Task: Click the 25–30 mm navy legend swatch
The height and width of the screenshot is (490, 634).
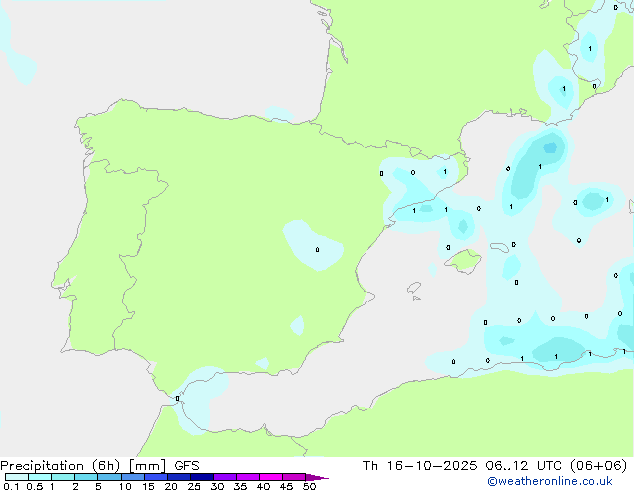Action: [x=202, y=477]
